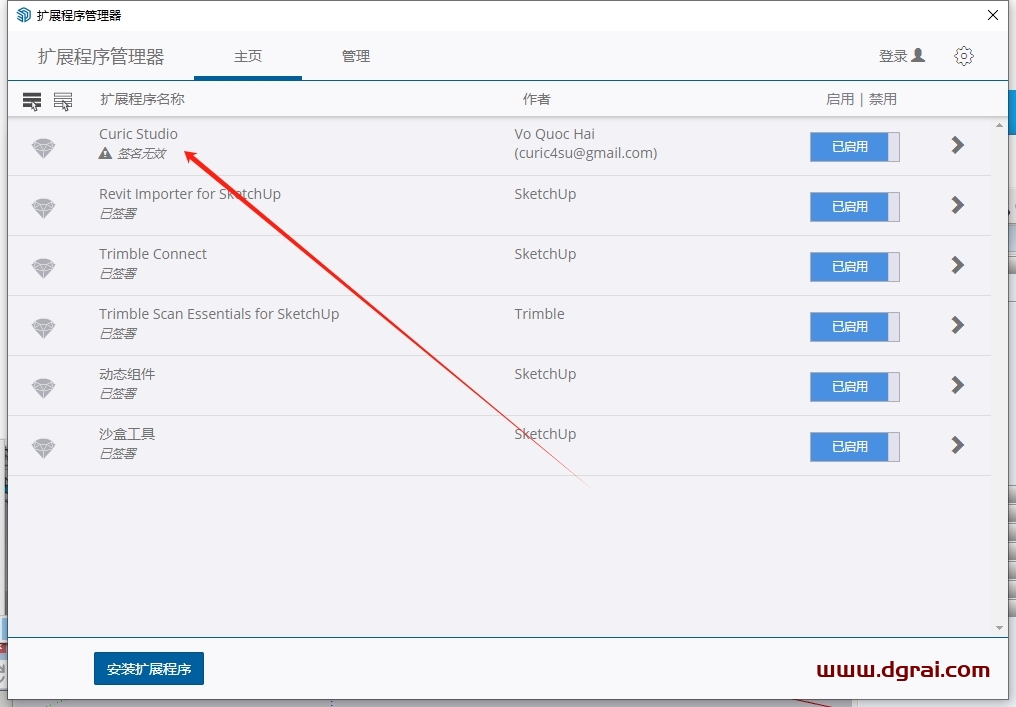Close the 扩展程序管理器 window
Image resolution: width=1016 pixels, height=707 pixels.
tap(993, 15)
